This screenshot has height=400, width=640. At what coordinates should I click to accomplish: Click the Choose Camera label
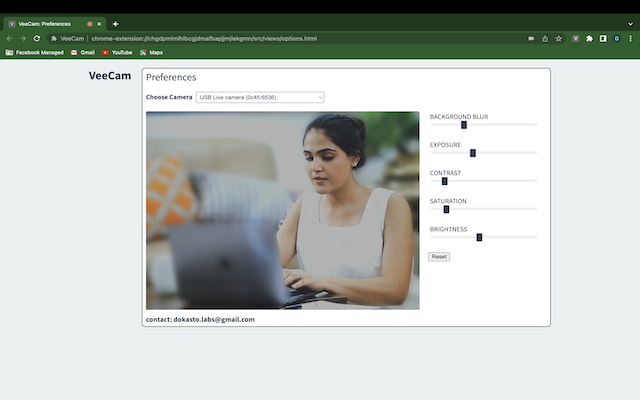[x=169, y=97]
